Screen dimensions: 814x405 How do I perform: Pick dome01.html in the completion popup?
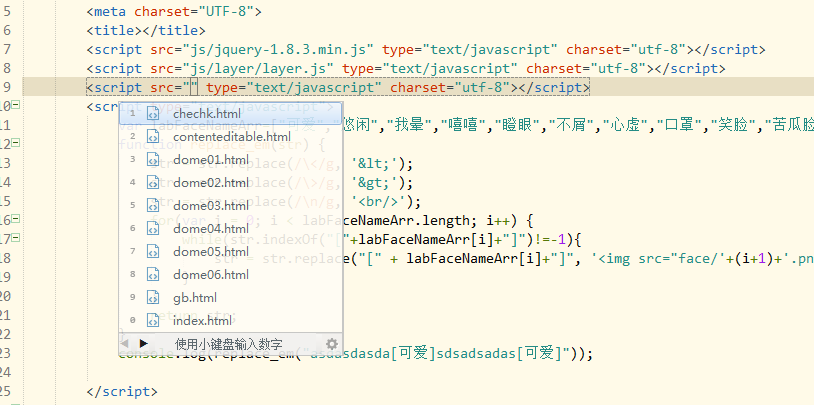230,159
